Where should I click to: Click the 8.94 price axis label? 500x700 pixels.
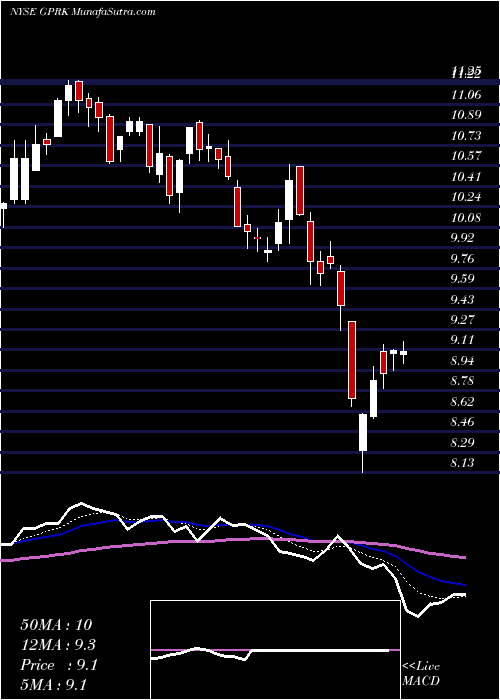pyautogui.click(x=462, y=361)
